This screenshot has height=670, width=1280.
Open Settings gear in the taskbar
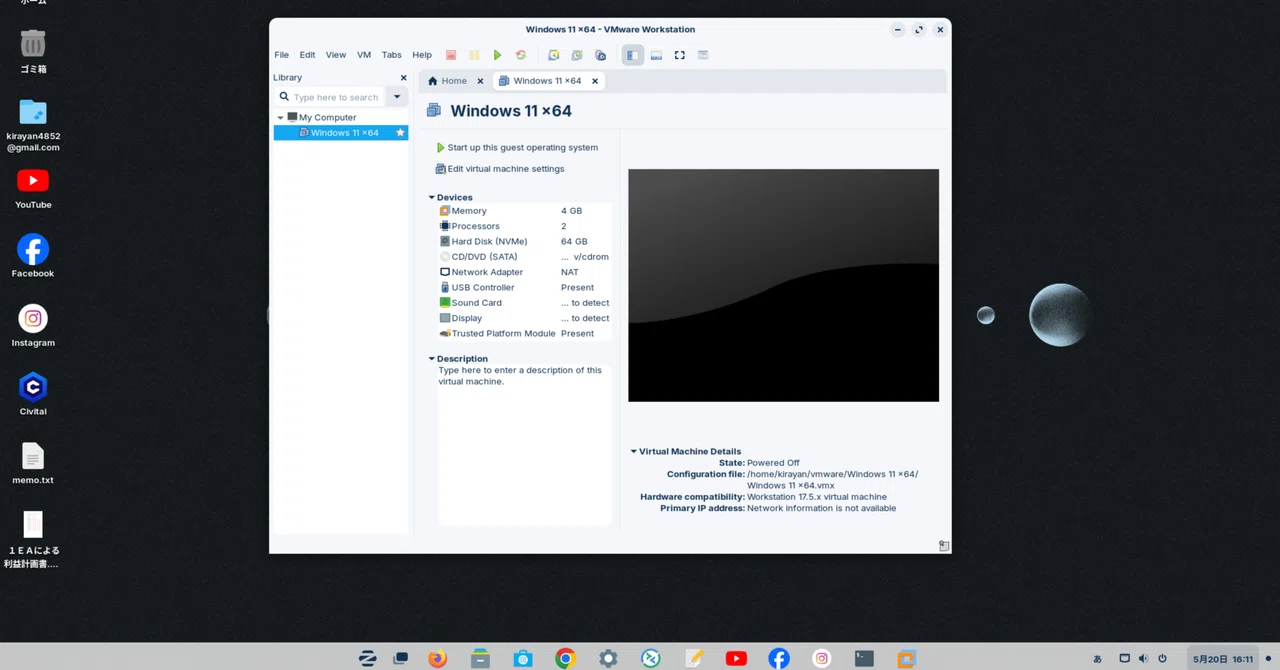608,658
